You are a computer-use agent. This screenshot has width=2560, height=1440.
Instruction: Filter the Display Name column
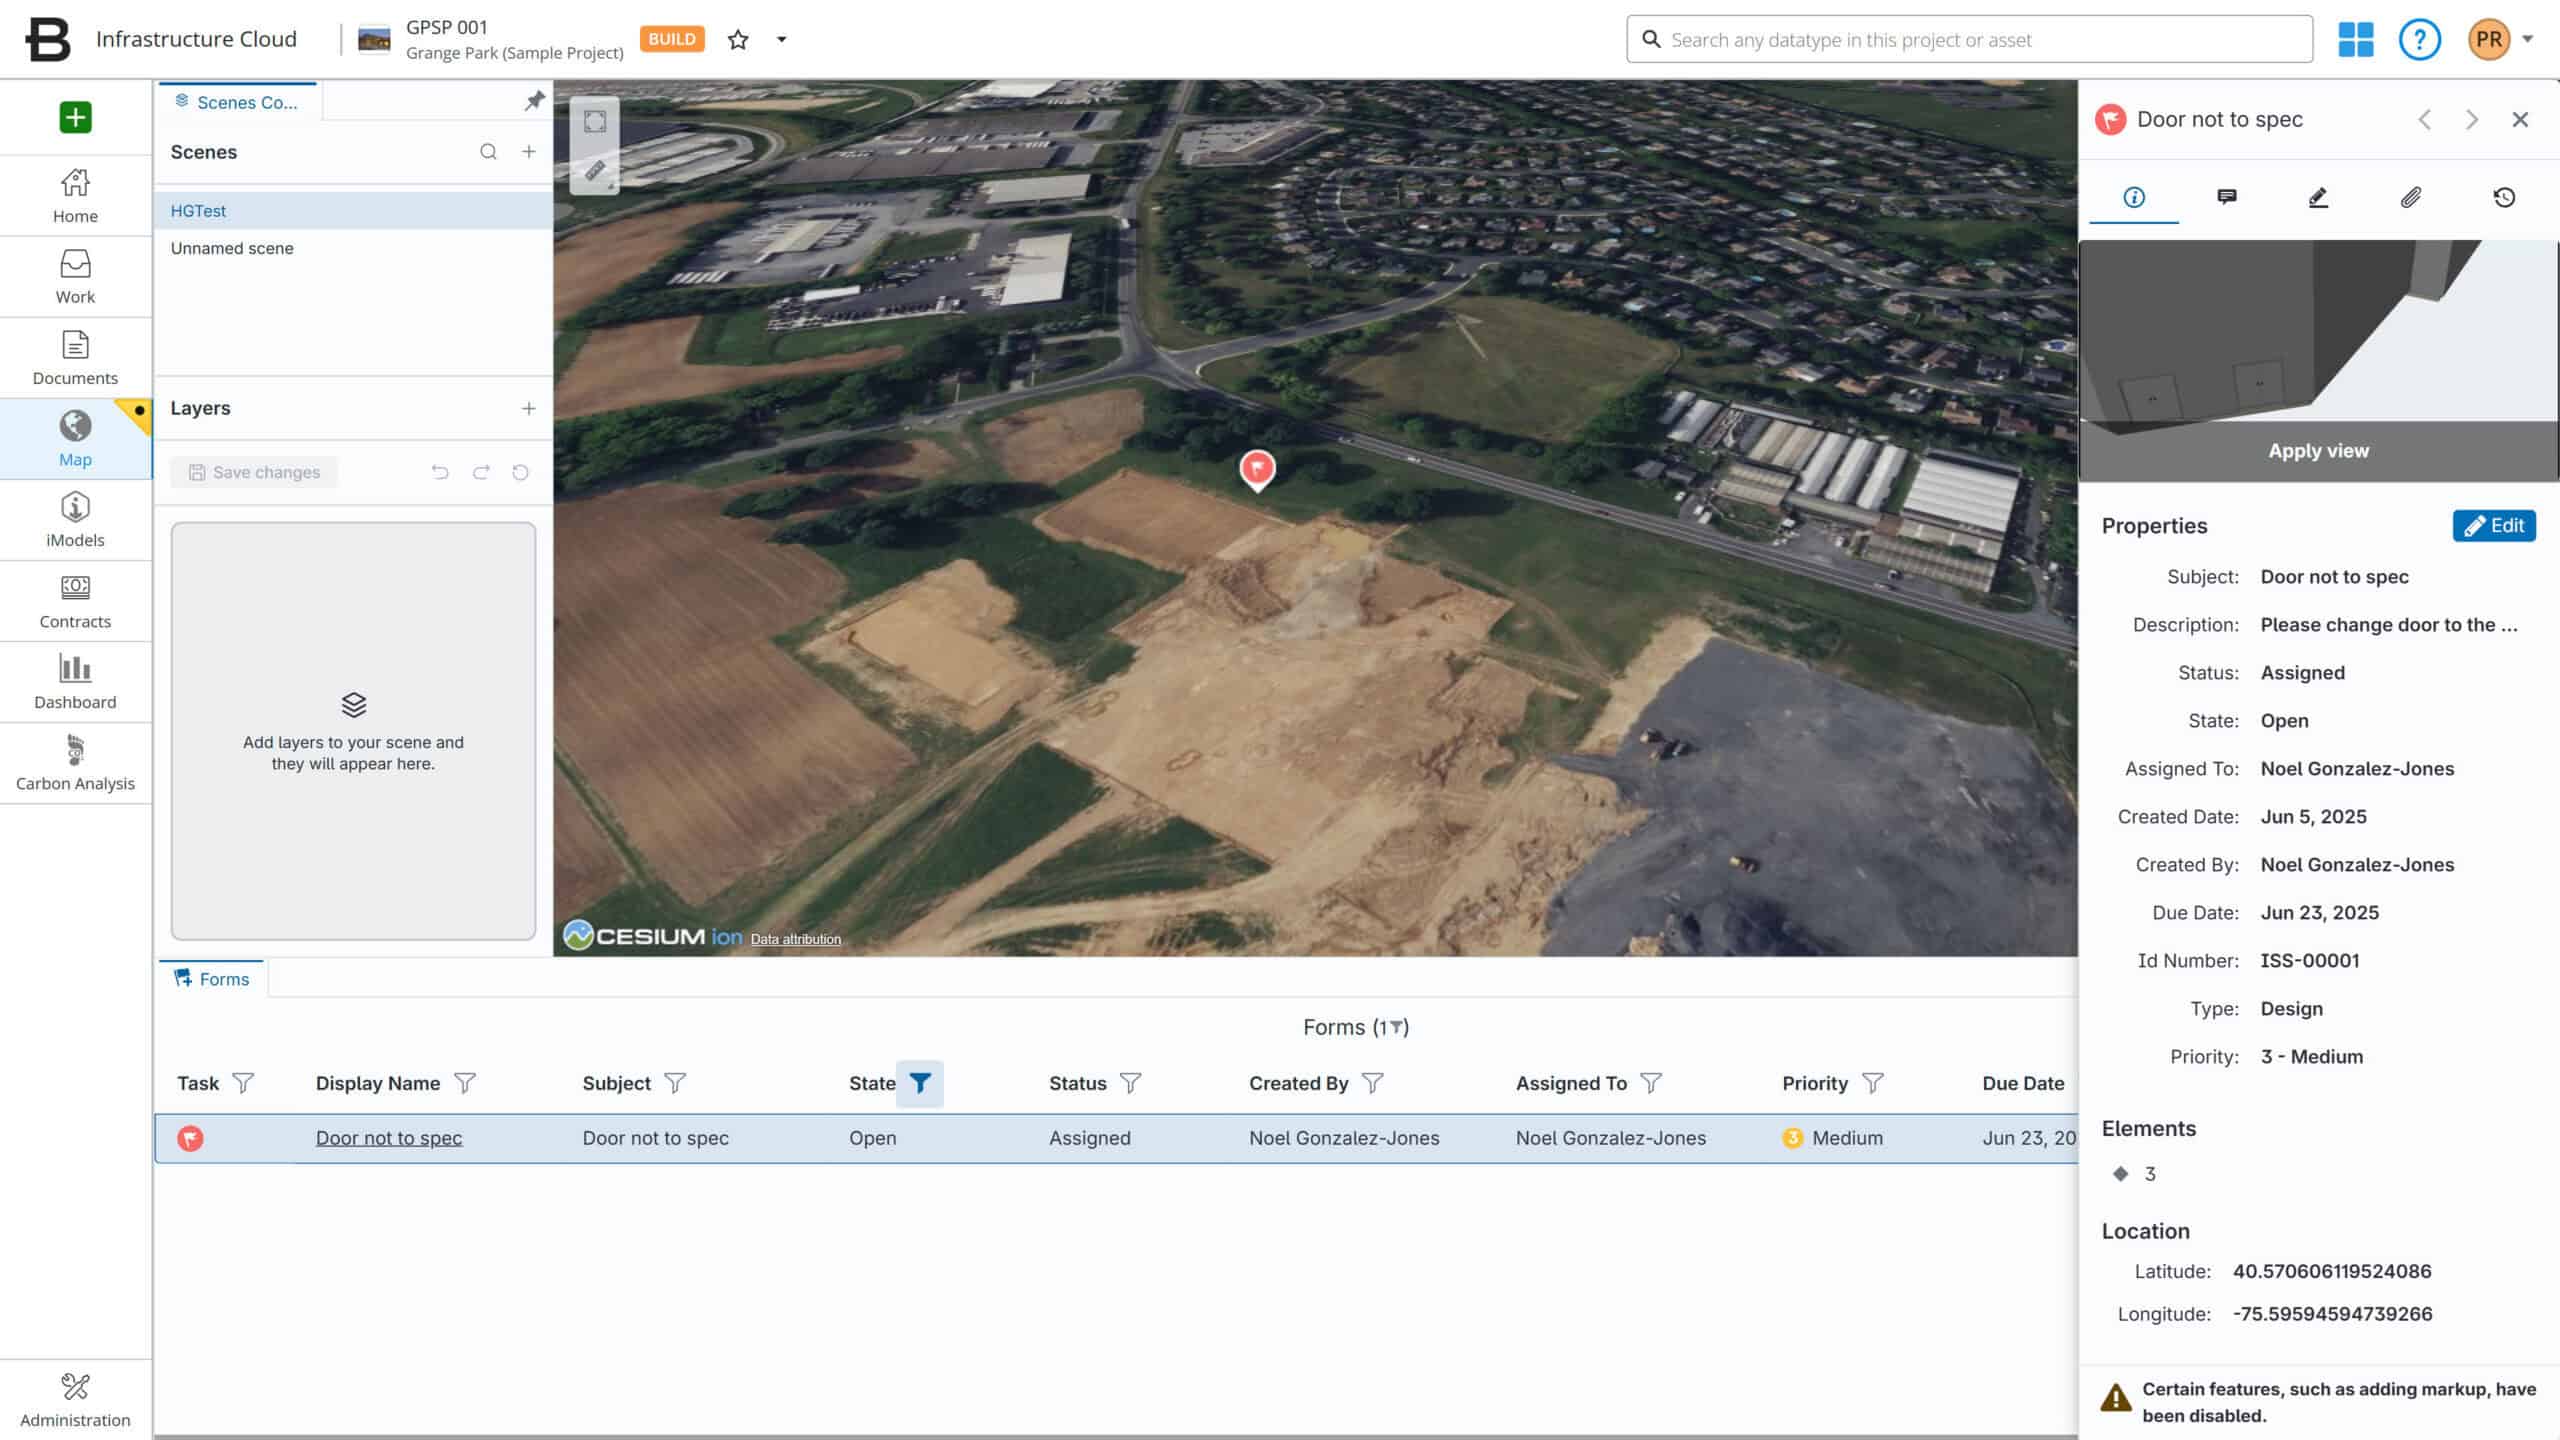click(x=465, y=1083)
